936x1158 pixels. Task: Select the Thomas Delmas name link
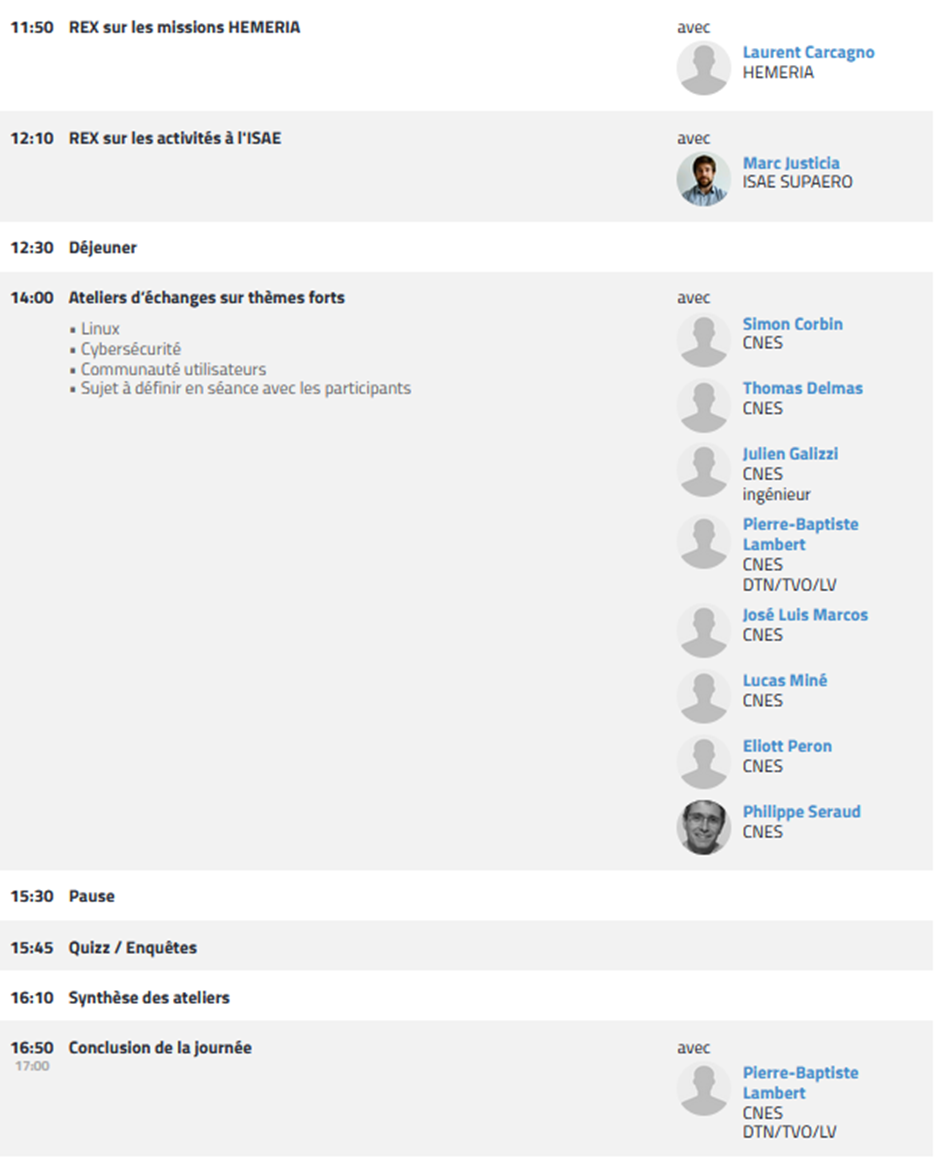[x=802, y=388]
